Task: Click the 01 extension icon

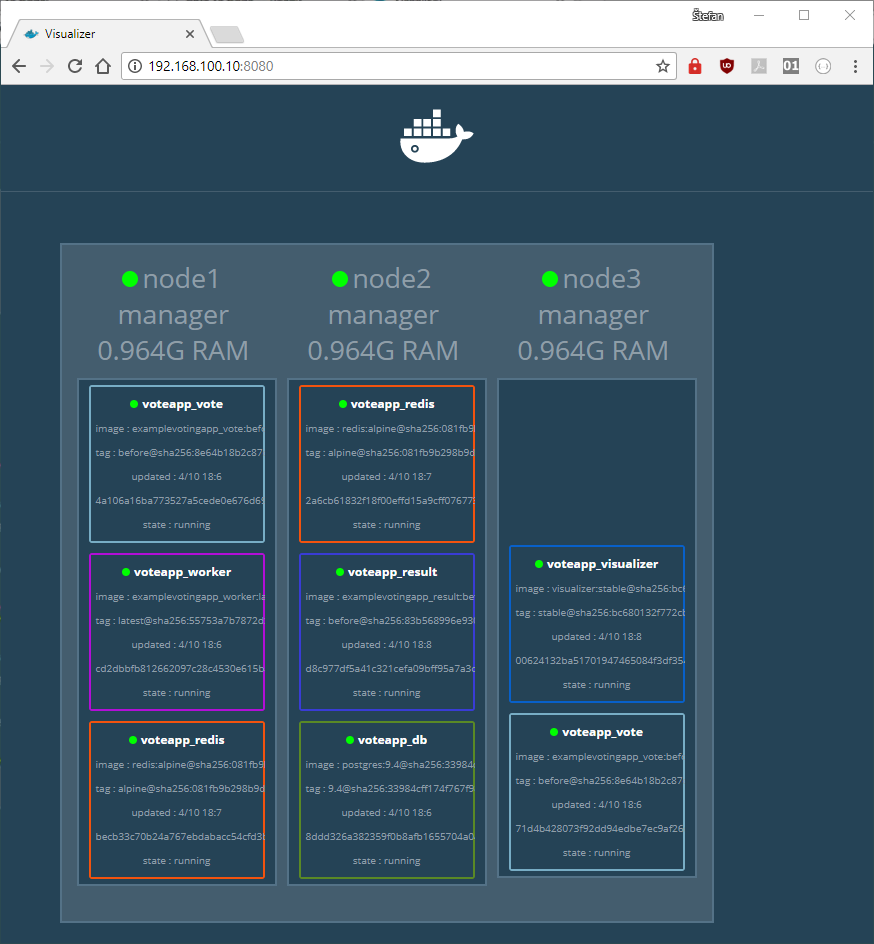Action: point(791,67)
